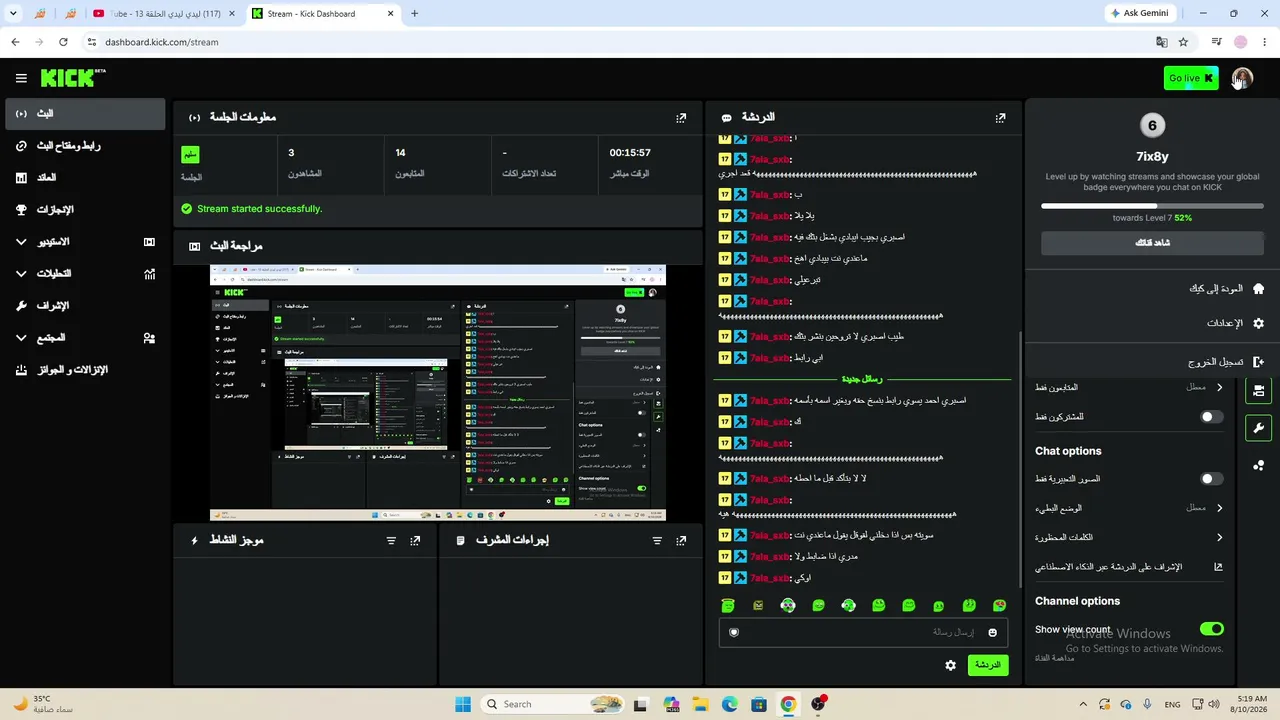Click the three-dots icon below the wrench
This screenshot has width=1280, height=720.
pyautogui.click(x=1258, y=465)
